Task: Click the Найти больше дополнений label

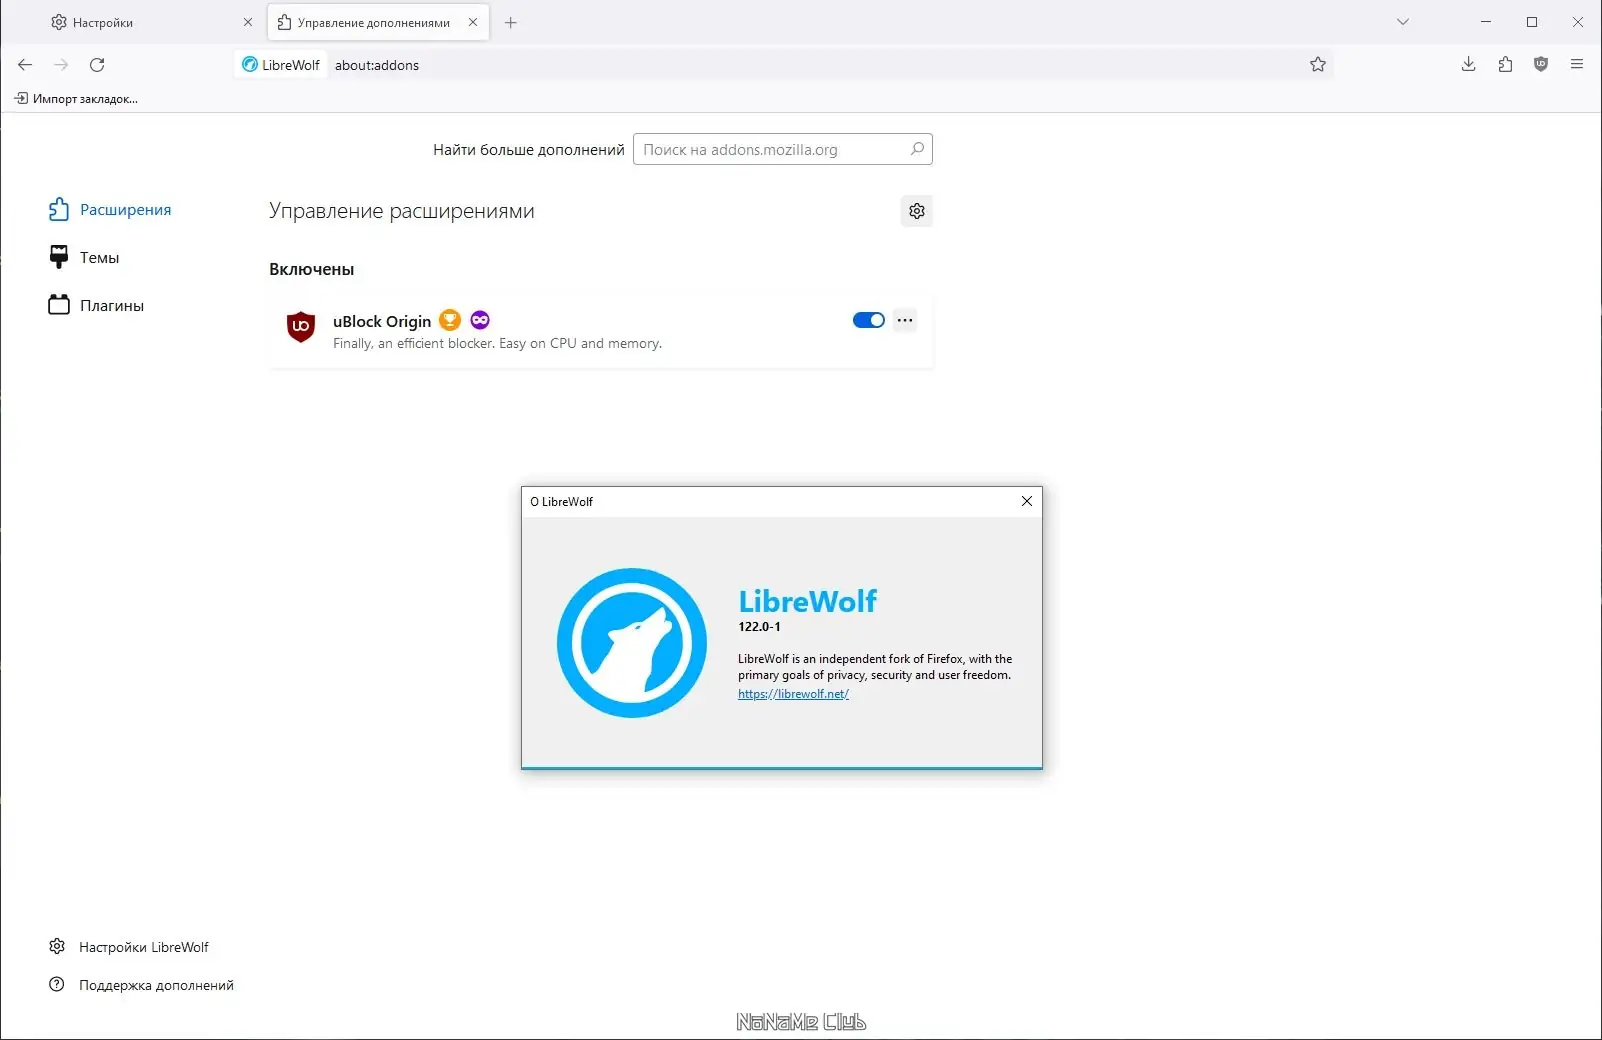Action: click(529, 150)
